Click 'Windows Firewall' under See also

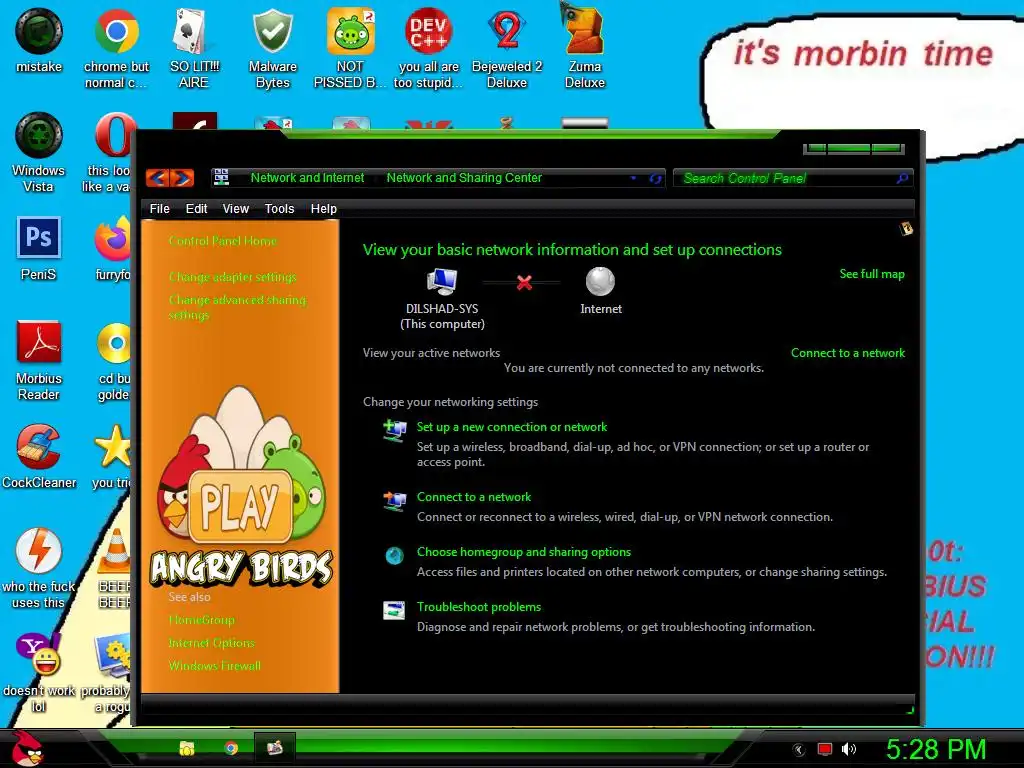[214, 665]
